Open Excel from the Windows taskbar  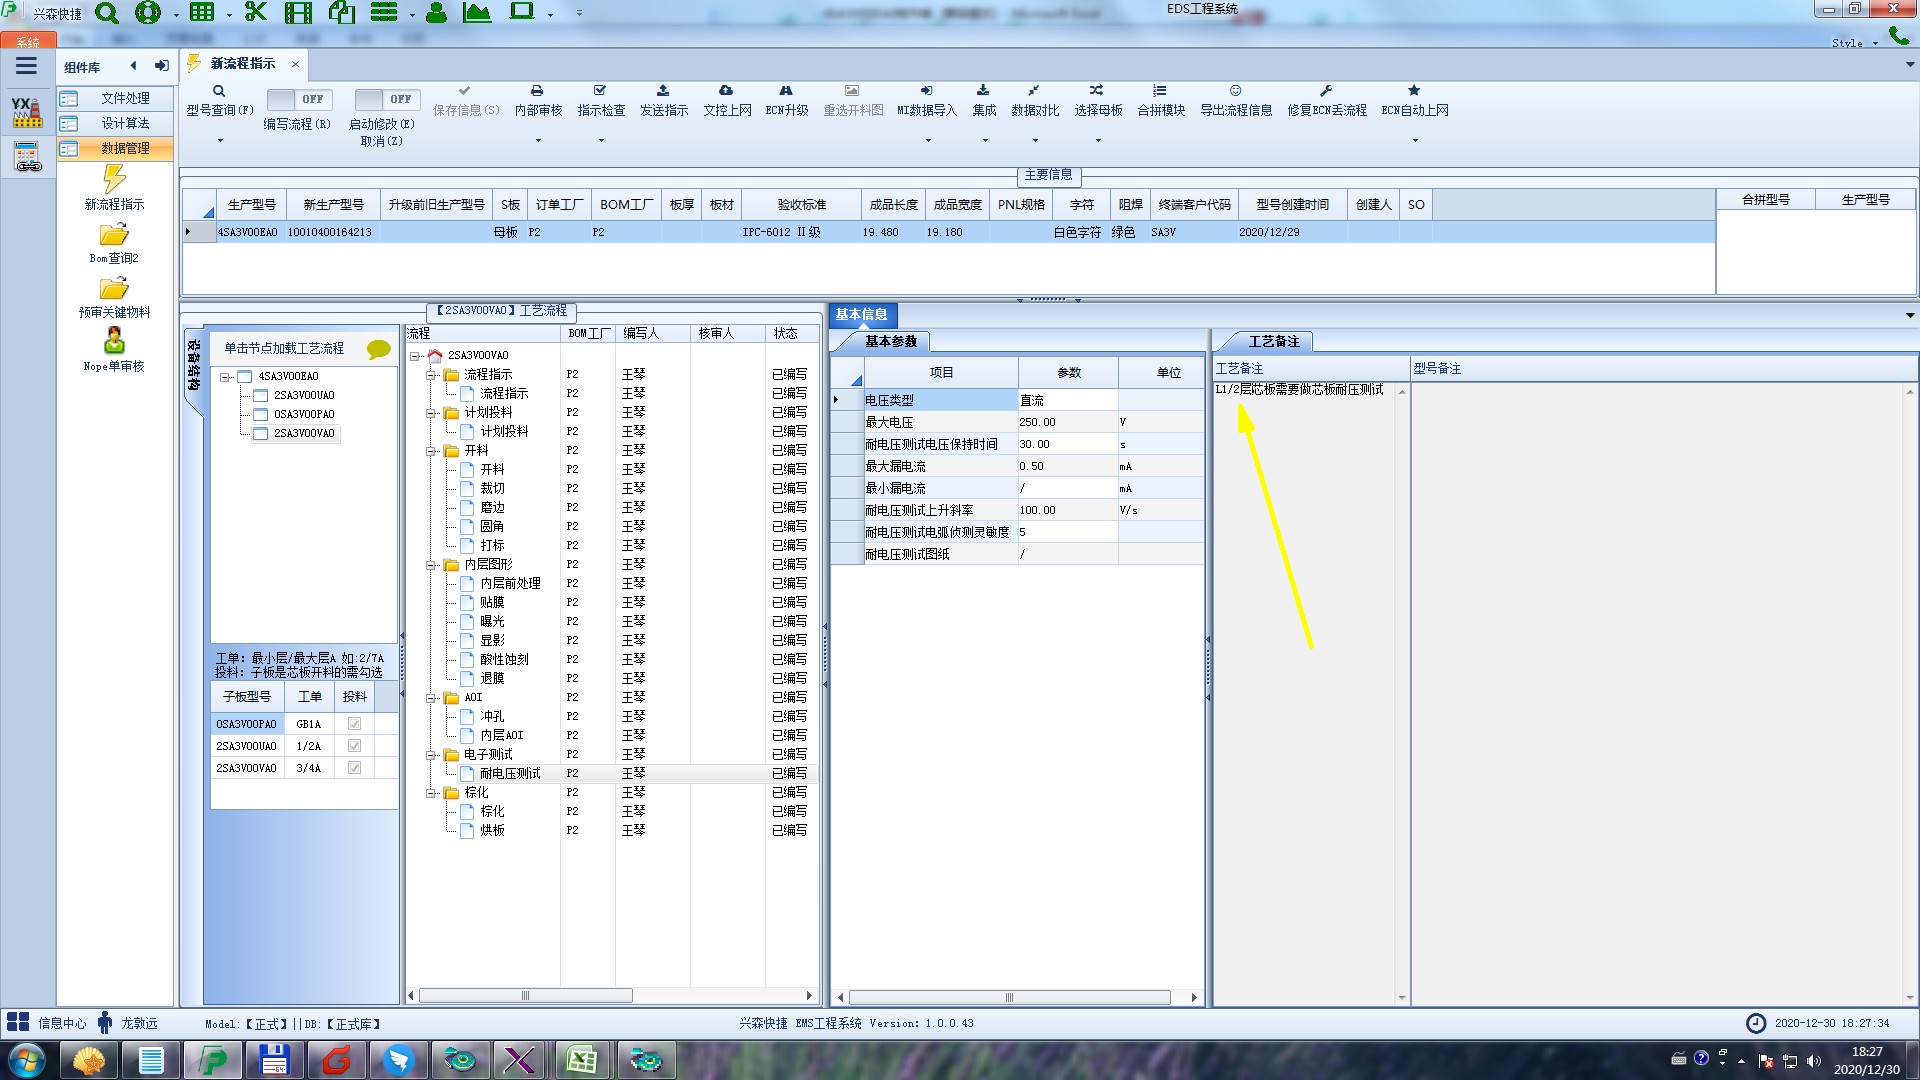tap(582, 1059)
